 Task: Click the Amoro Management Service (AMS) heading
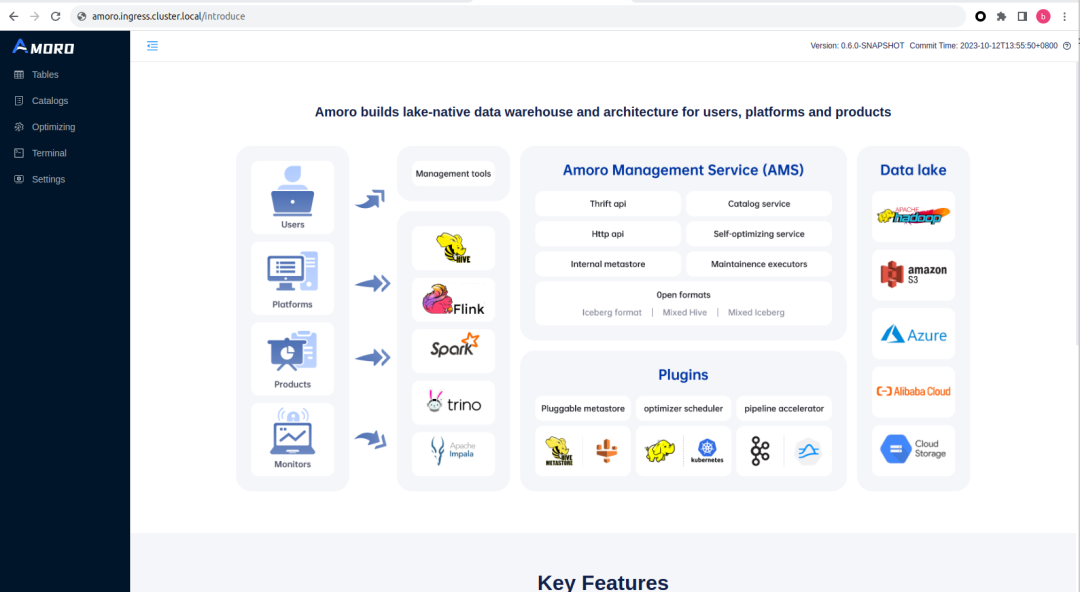click(683, 170)
